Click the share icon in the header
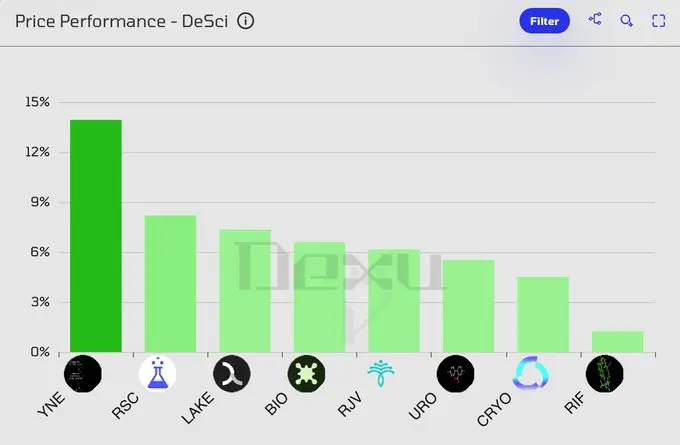 click(x=595, y=20)
